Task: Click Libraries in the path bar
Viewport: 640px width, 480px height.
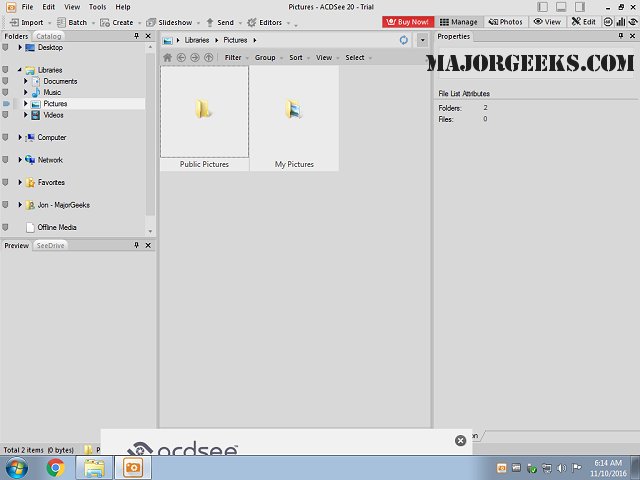Action: [x=197, y=40]
